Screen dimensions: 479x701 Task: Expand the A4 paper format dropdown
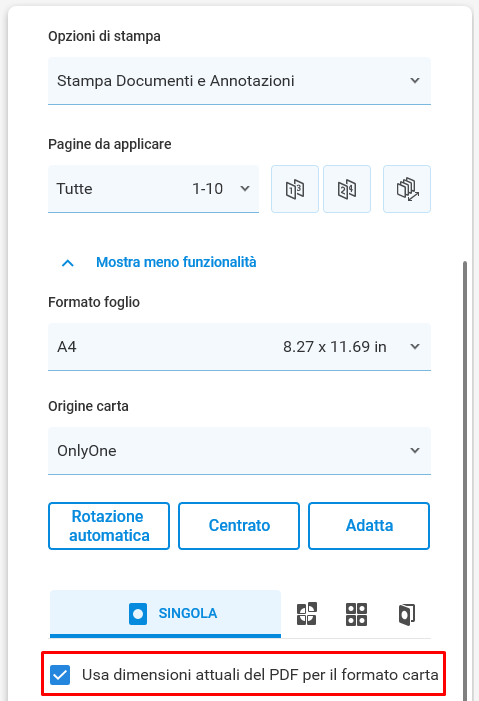(x=239, y=346)
